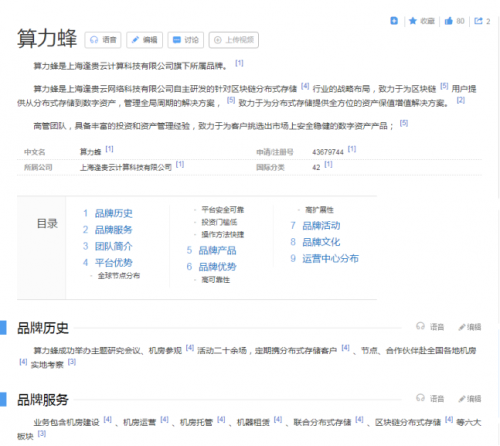Click the 上海逢贵云计算科技有限公司 company value
Viewport: 500px width, 446px height.
(x=126, y=167)
